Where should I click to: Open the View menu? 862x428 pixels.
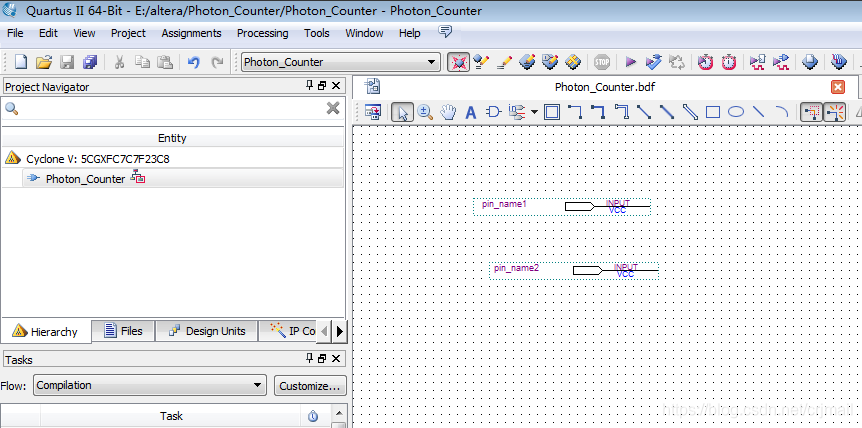click(84, 33)
